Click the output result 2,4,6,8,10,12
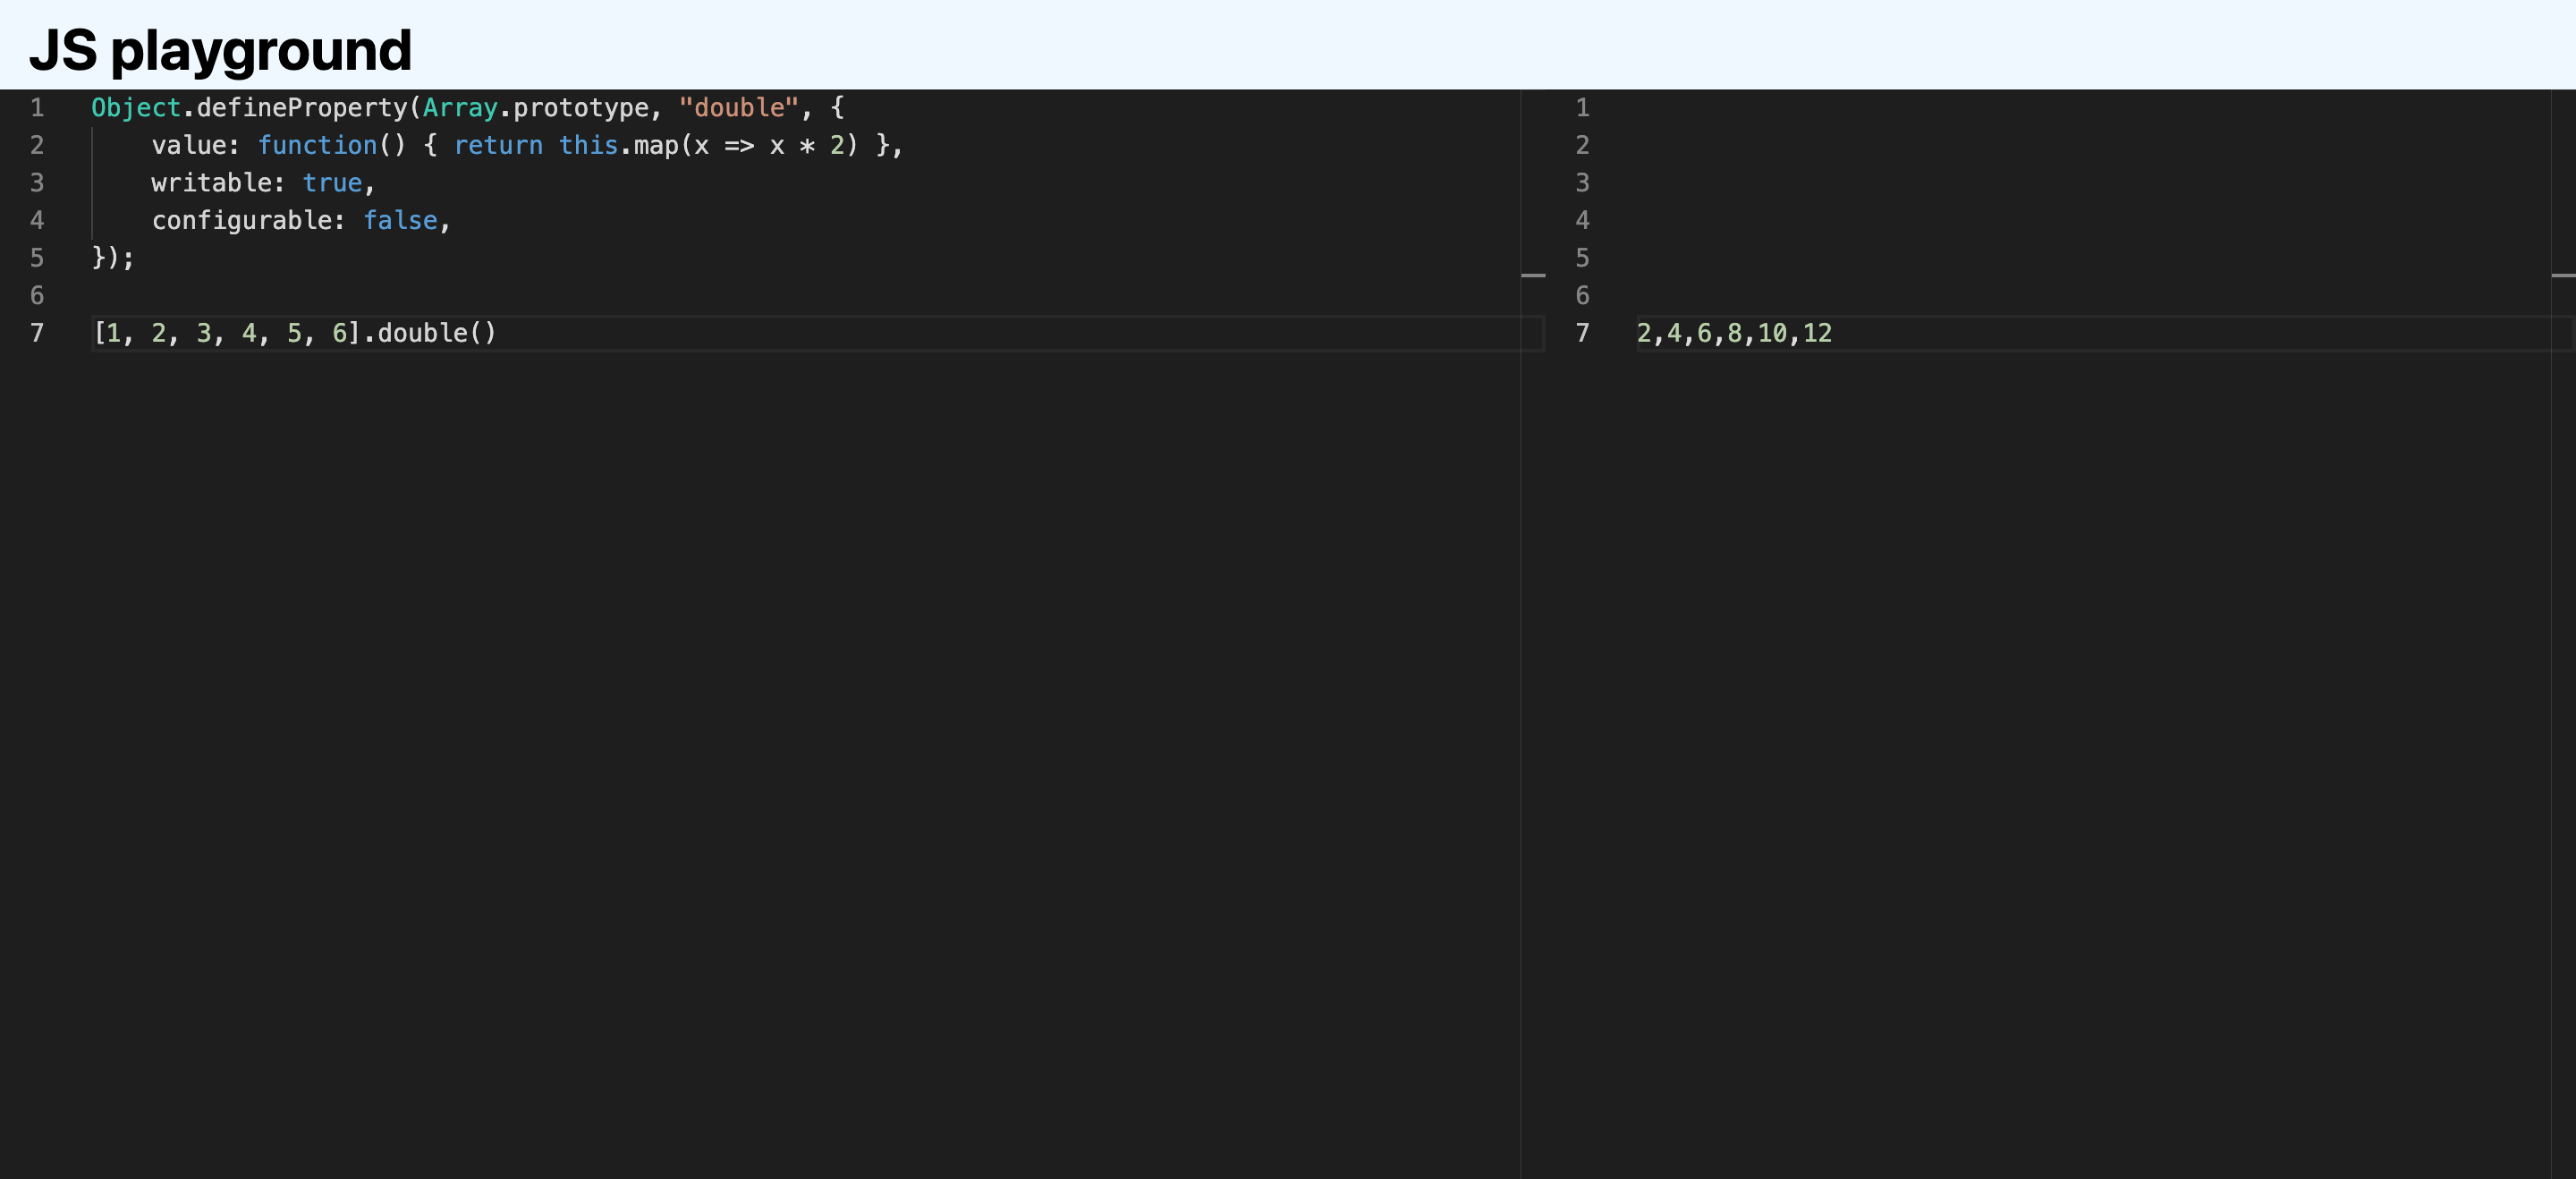This screenshot has height=1179, width=2576. tap(1734, 333)
